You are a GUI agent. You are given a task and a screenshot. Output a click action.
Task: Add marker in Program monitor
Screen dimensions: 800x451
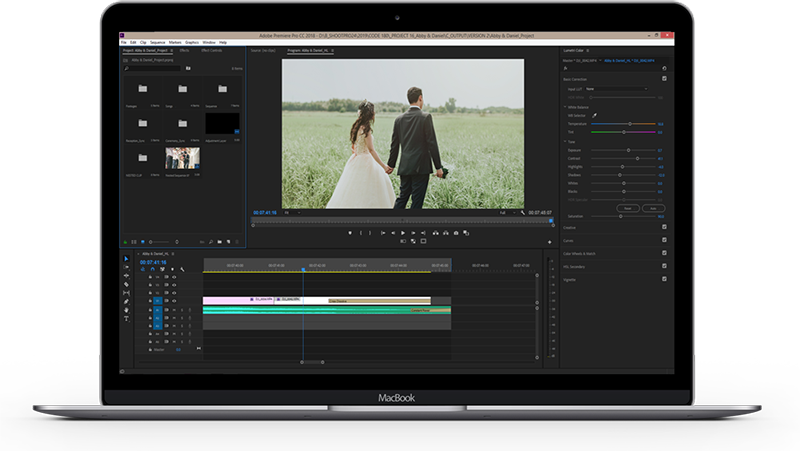click(350, 233)
